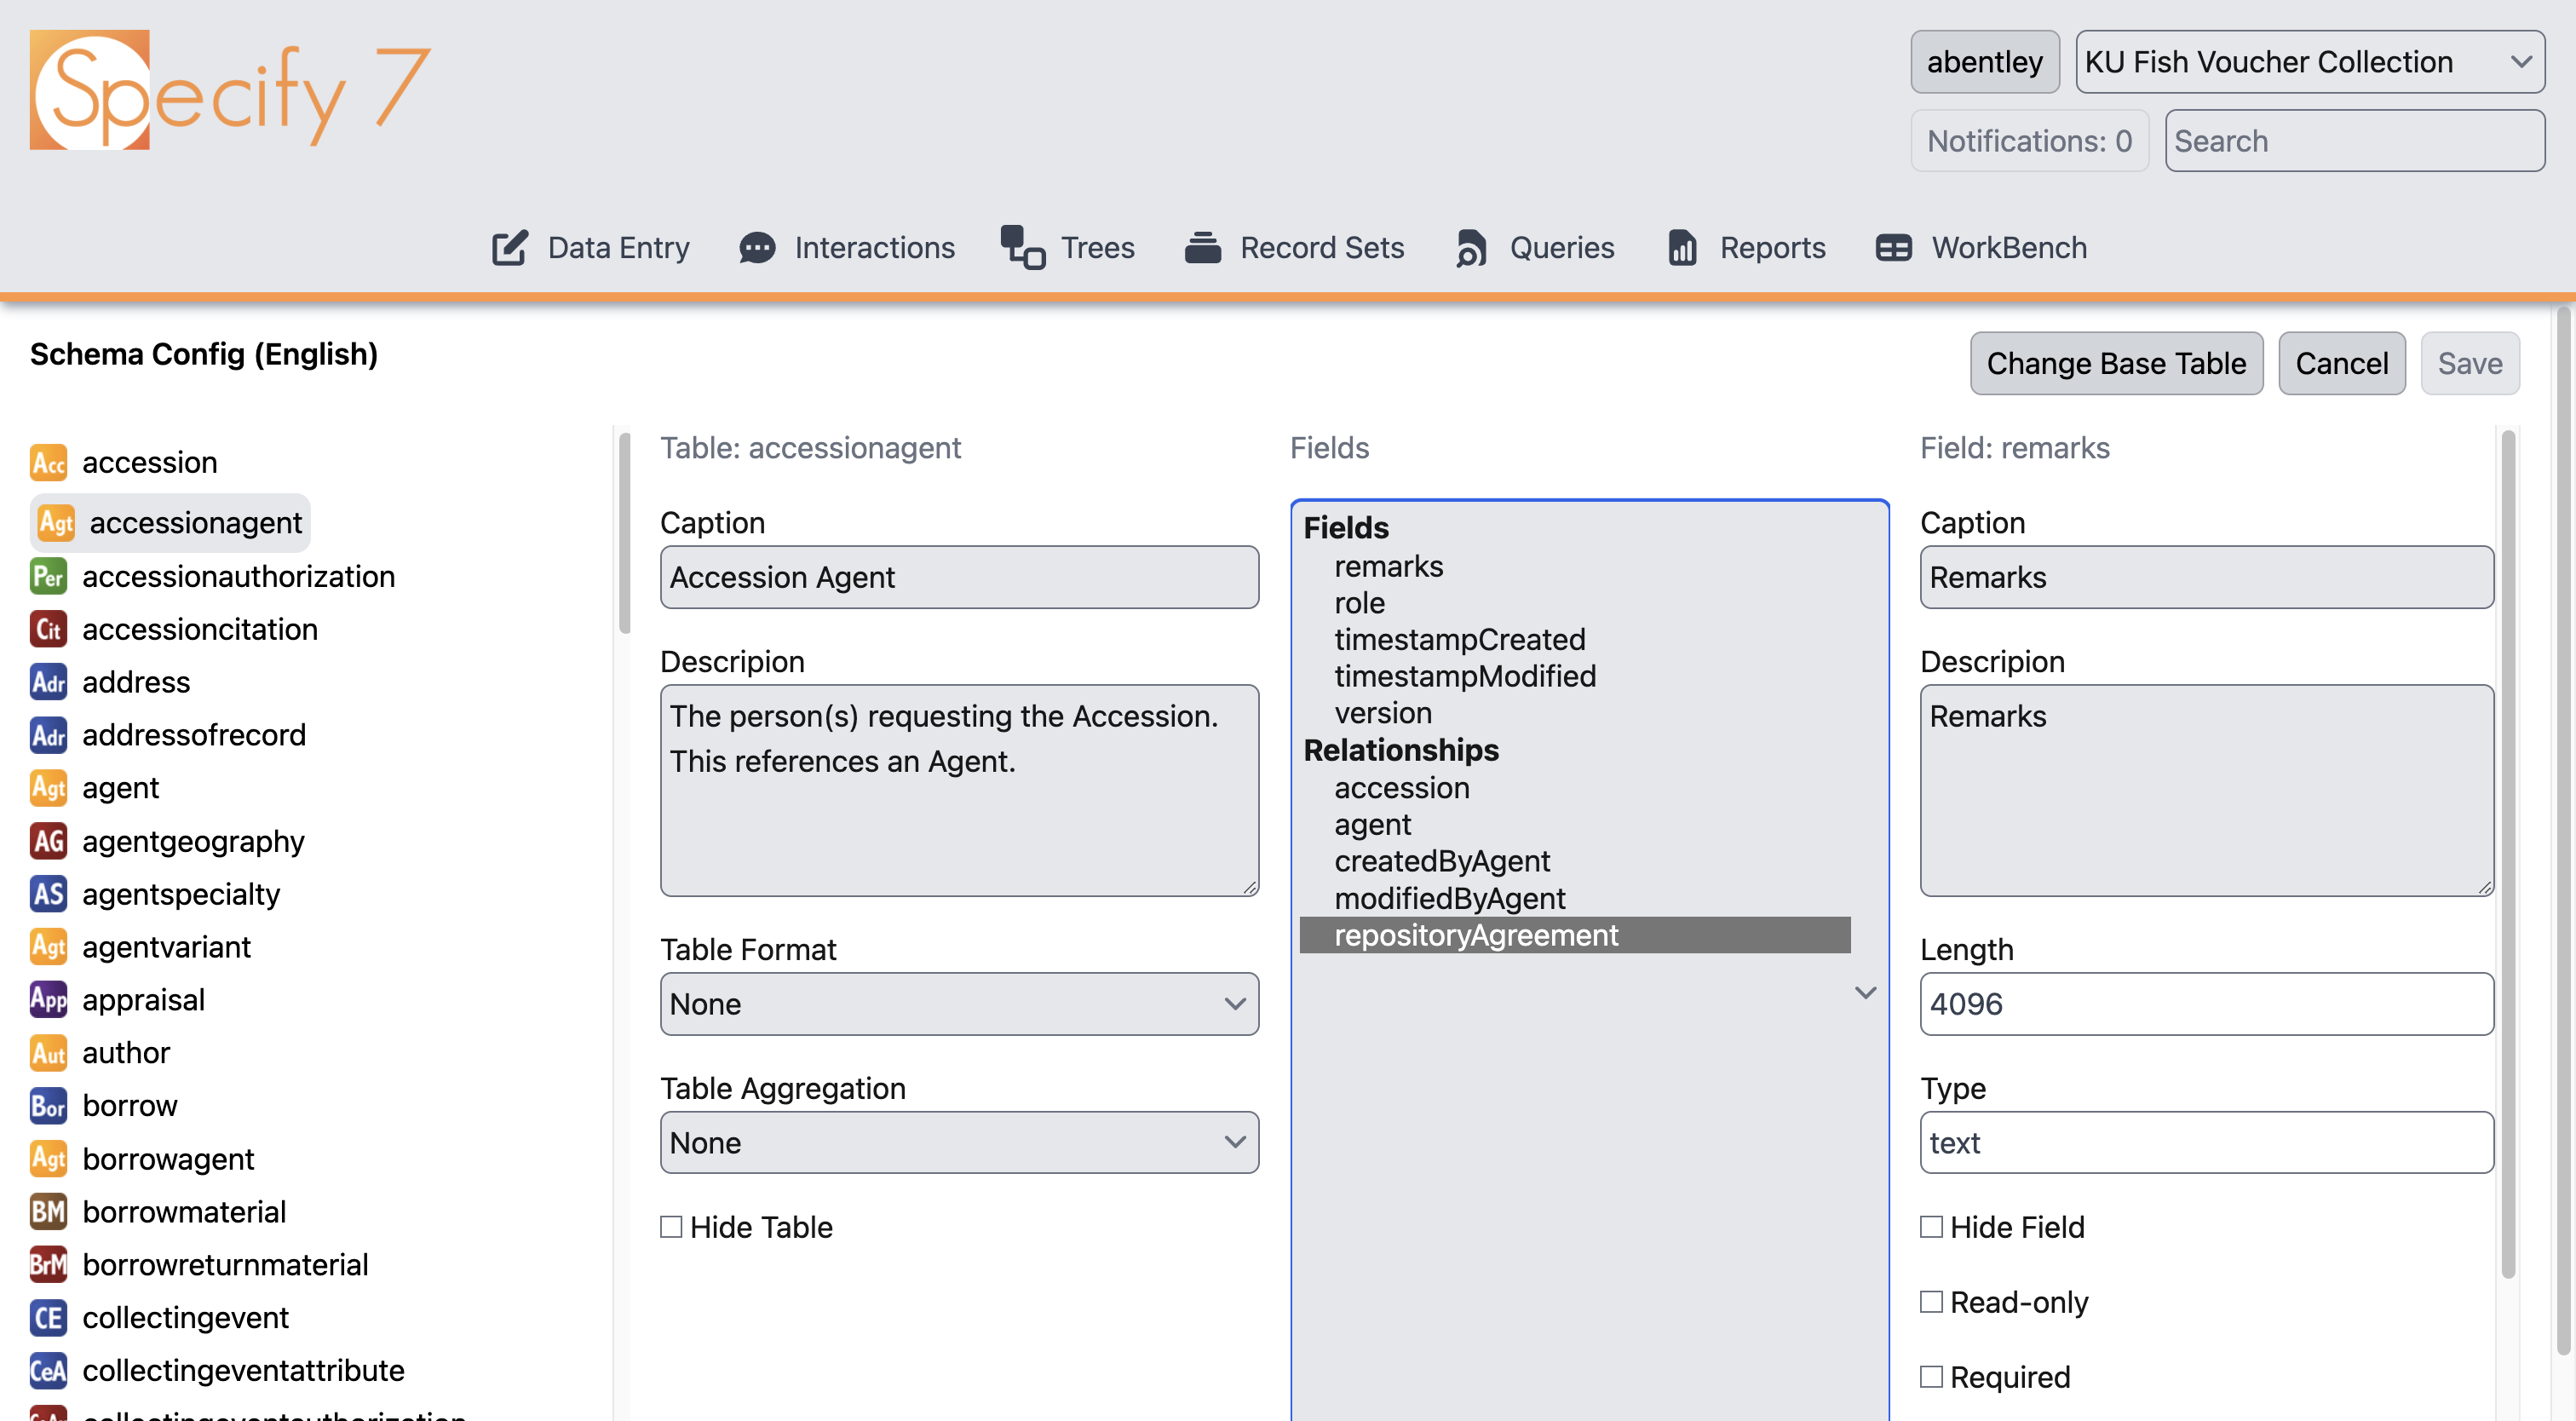Select the borrowagent table
This screenshot has width=2576, height=1421.
point(168,1158)
